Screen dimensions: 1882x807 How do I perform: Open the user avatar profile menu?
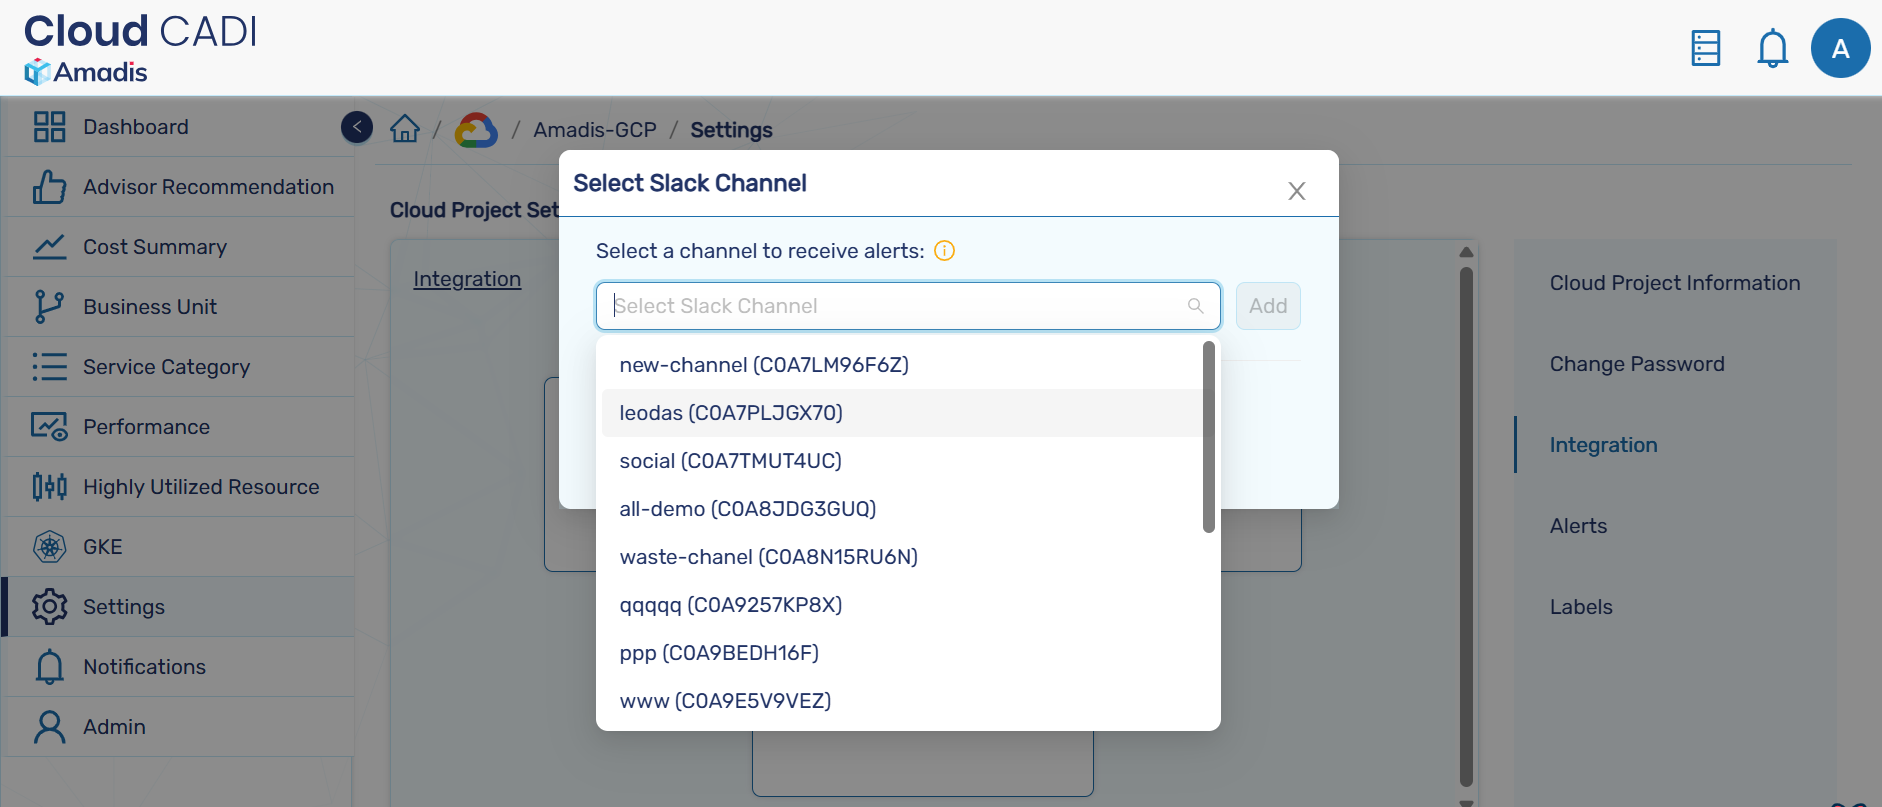[x=1840, y=48]
